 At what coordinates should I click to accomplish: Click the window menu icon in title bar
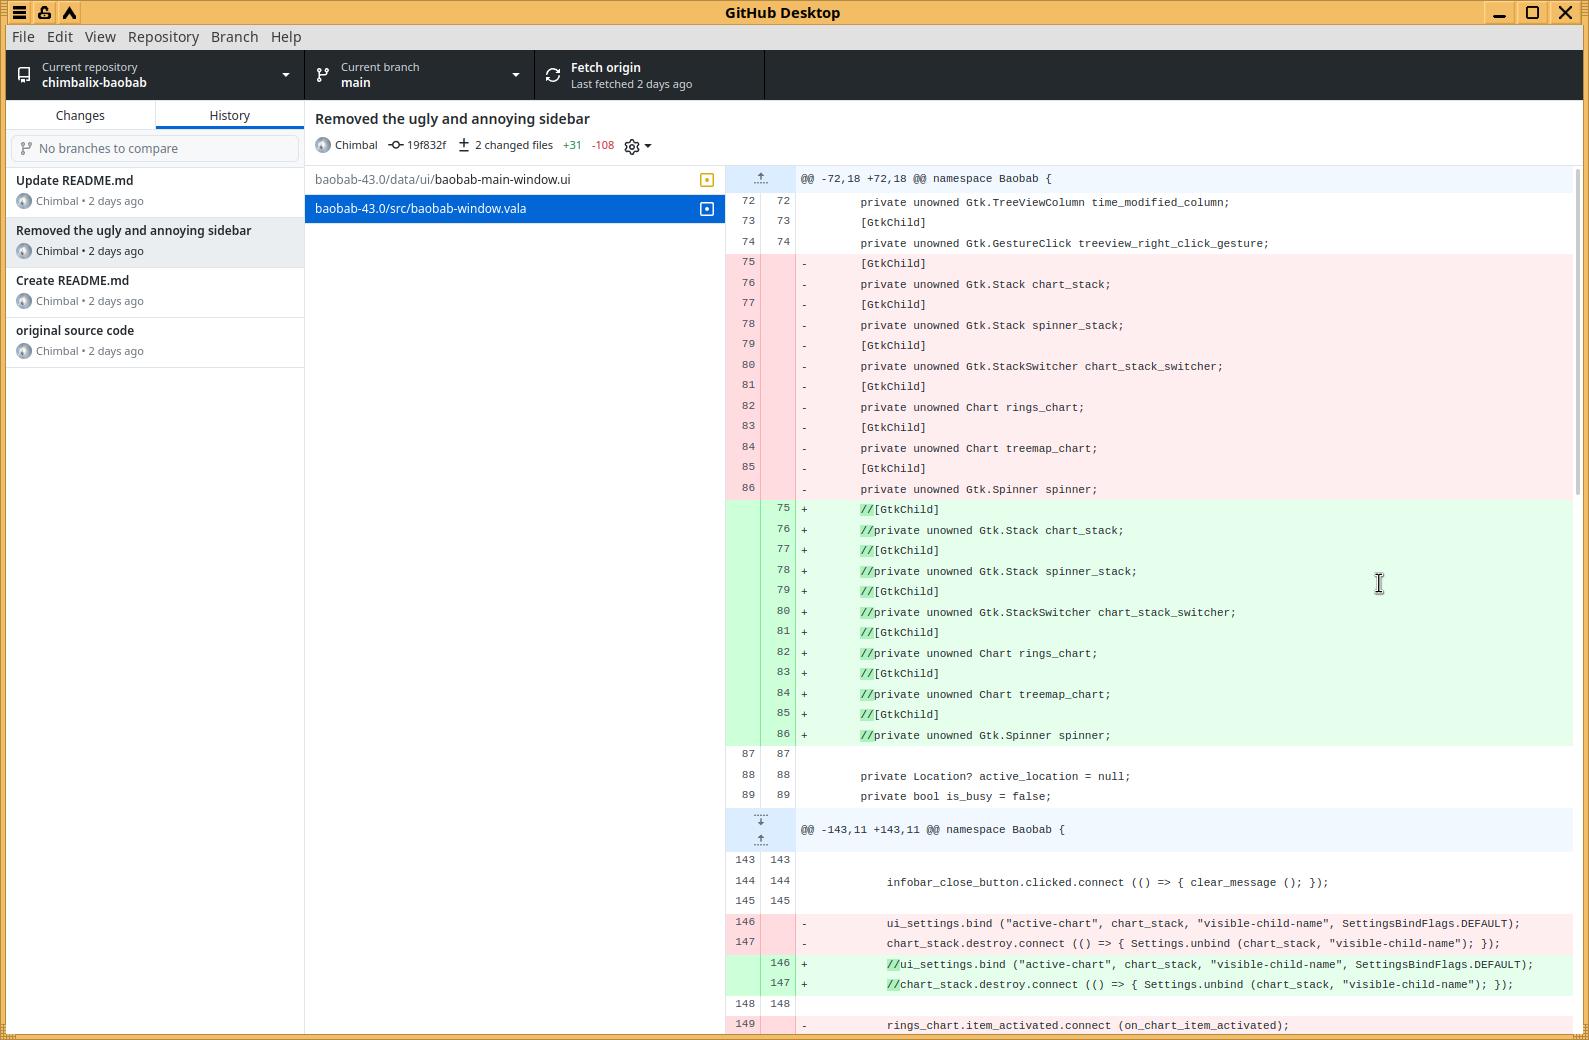click(19, 13)
